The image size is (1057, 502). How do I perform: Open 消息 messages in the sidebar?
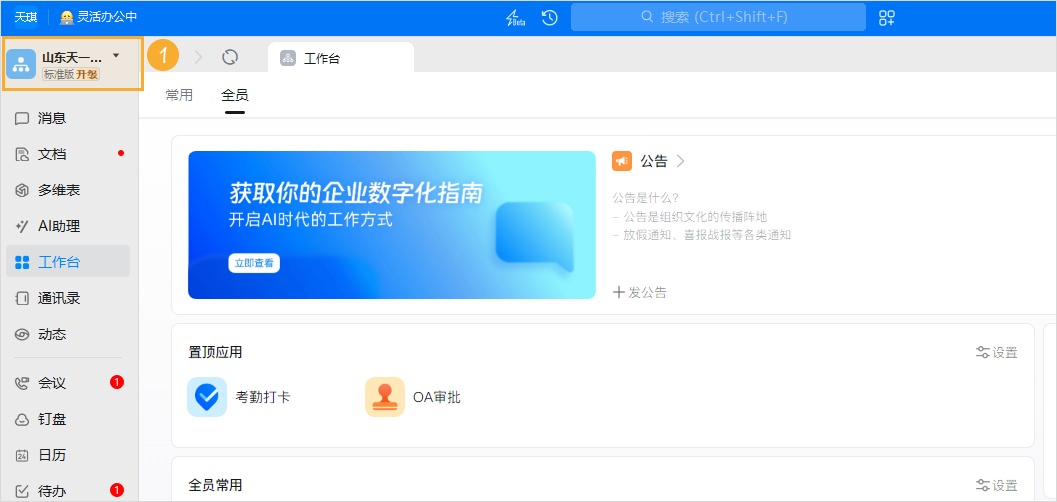tap(52, 118)
